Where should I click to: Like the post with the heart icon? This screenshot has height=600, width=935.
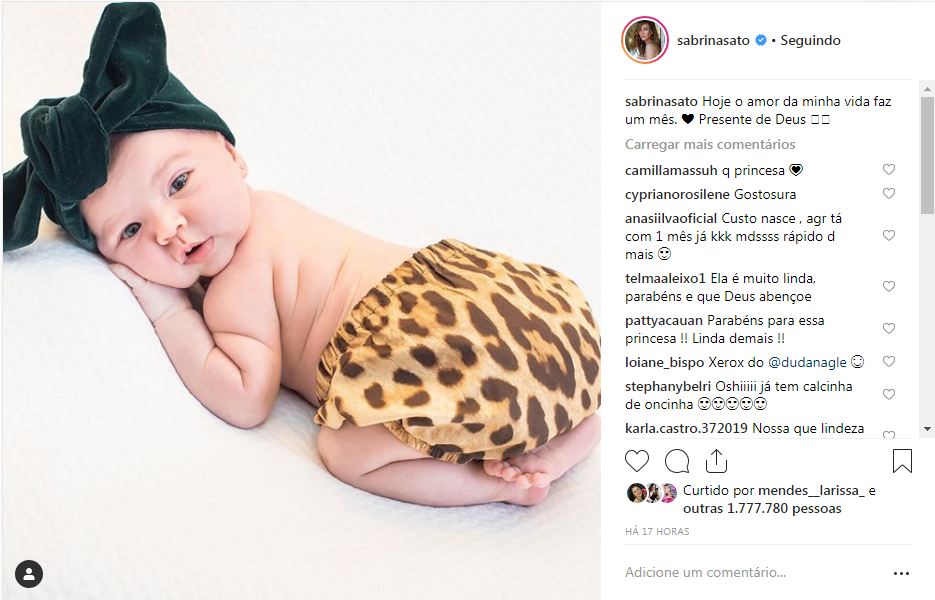point(637,461)
